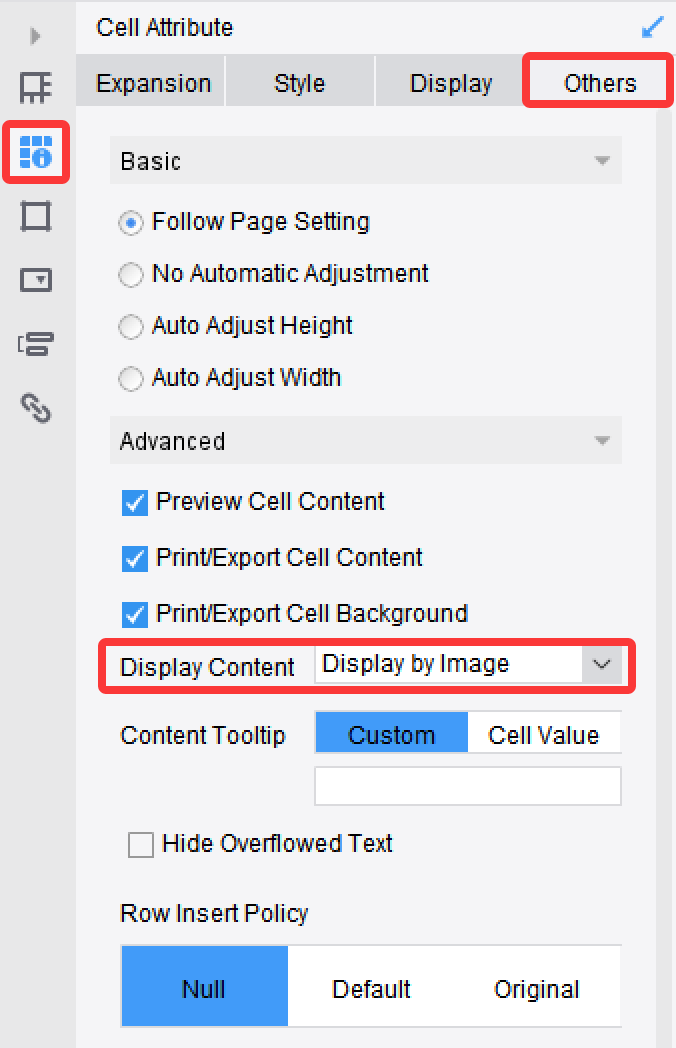Set Row Insert Policy to Default
Image resolution: width=676 pixels, height=1048 pixels.
(x=371, y=988)
